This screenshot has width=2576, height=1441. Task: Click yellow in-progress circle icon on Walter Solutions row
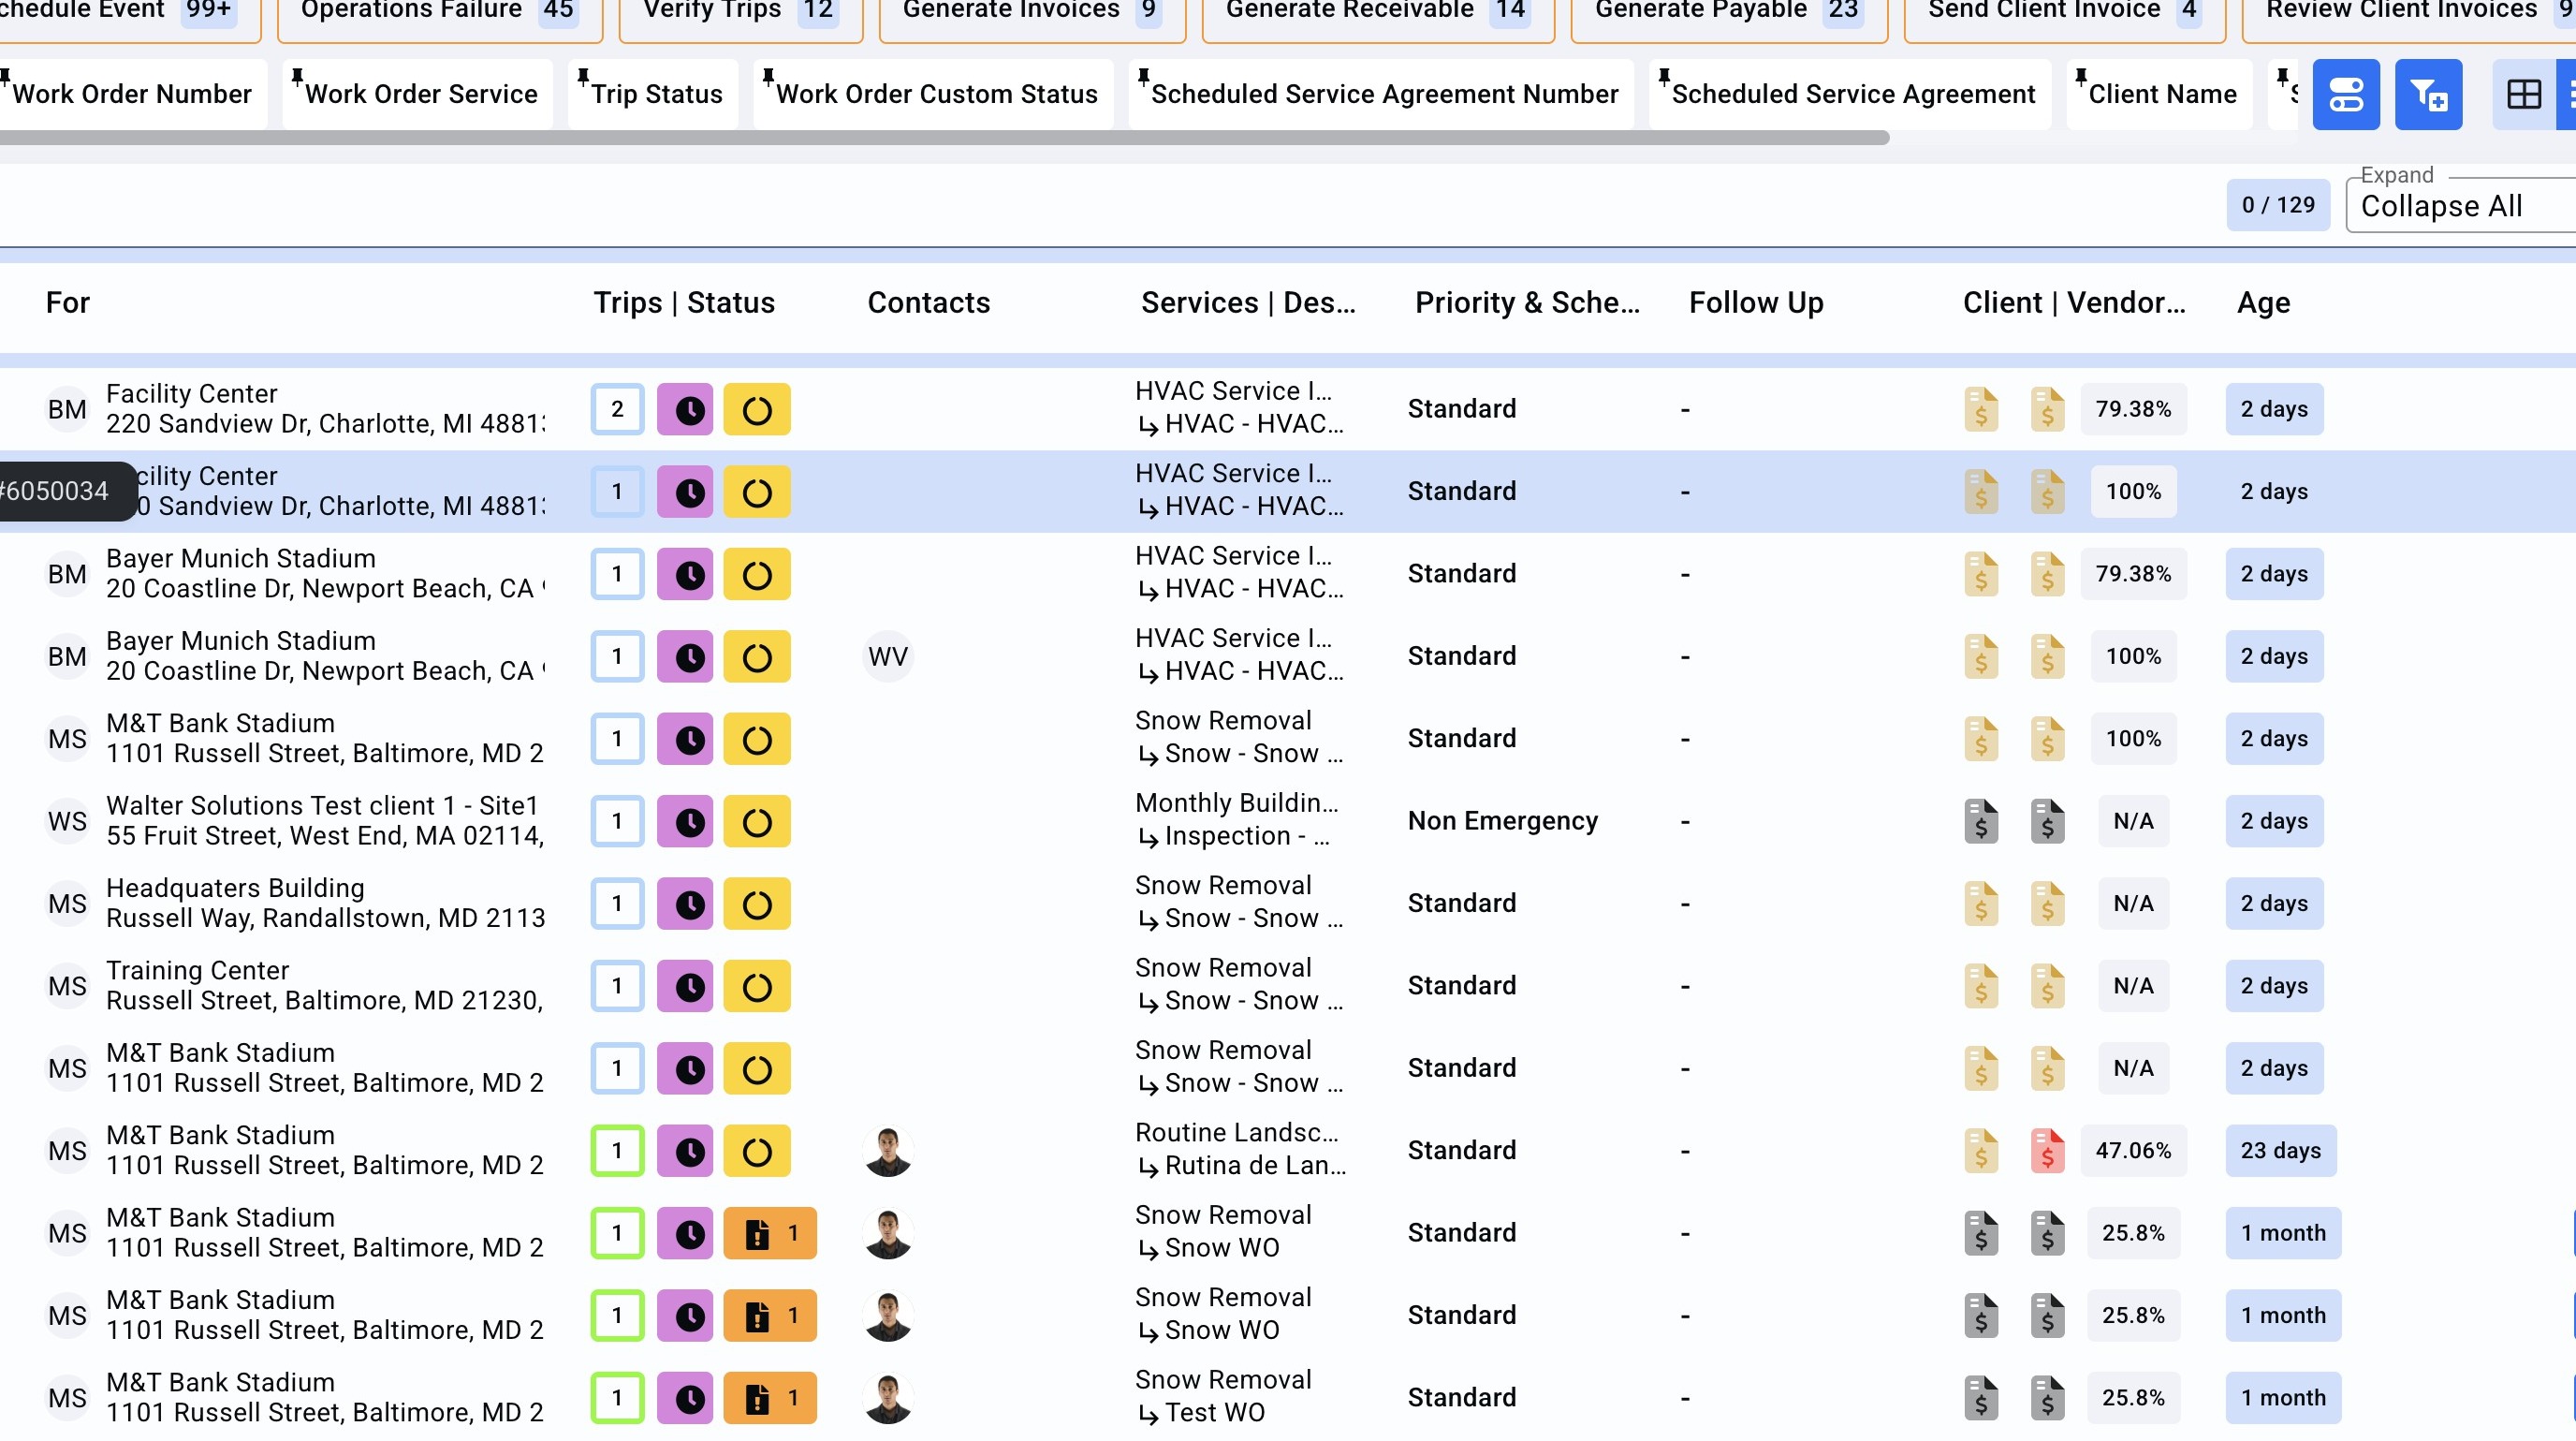coord(757,821)
